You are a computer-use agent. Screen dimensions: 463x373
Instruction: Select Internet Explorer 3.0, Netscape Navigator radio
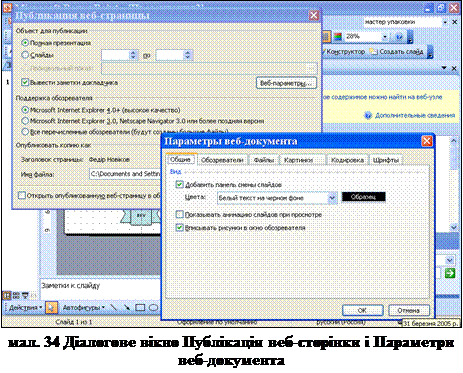[x=25, y=121]
